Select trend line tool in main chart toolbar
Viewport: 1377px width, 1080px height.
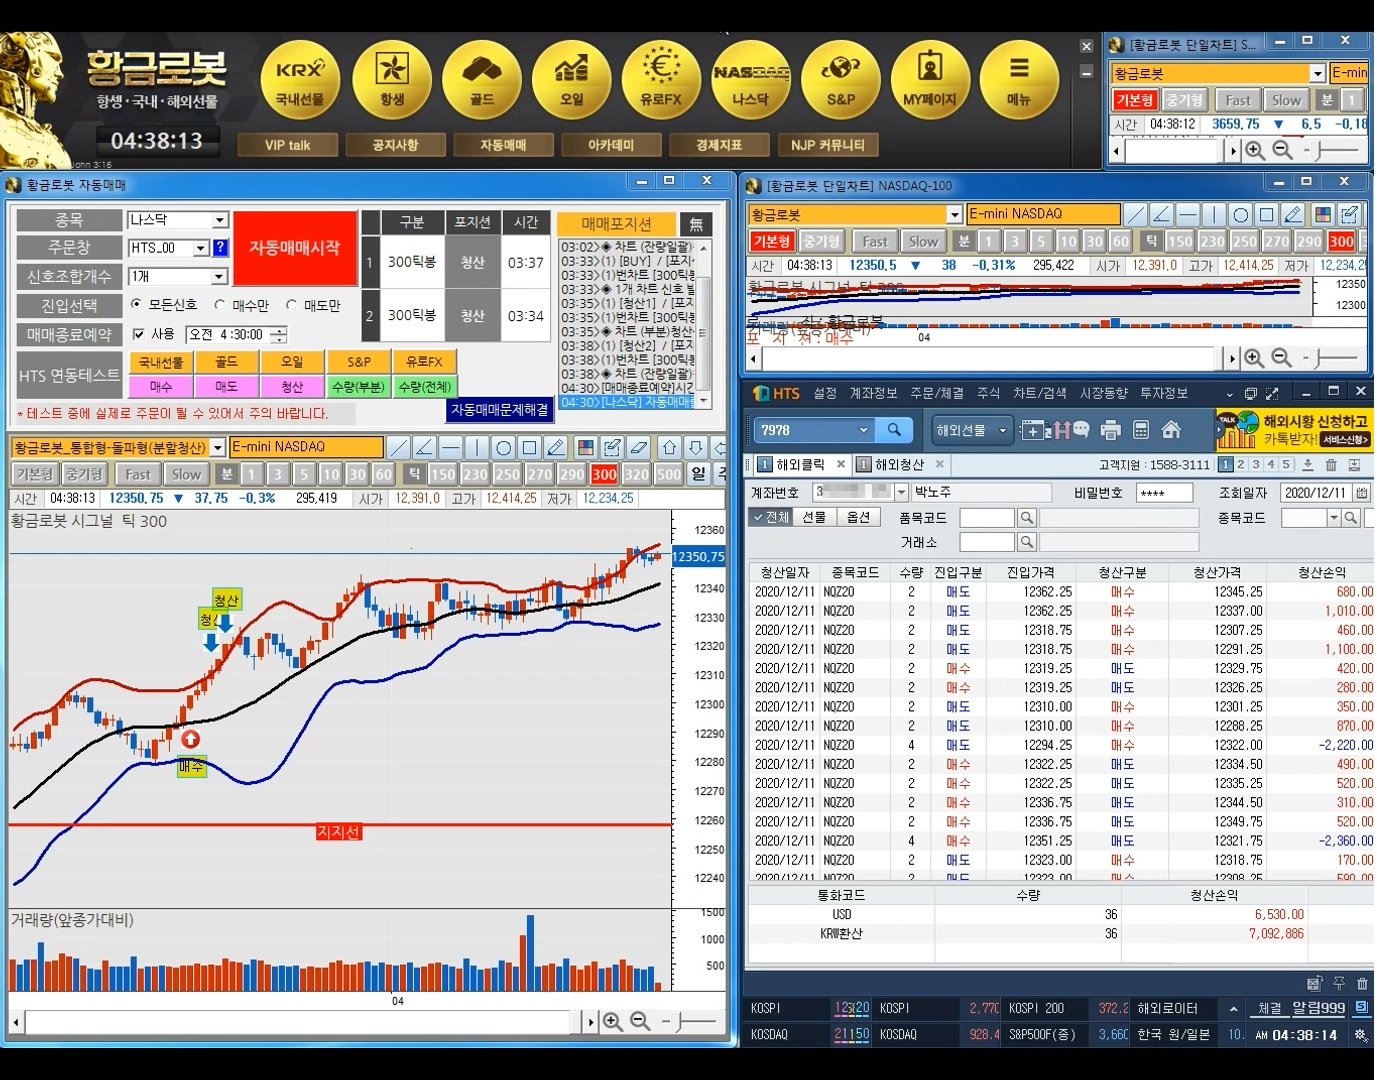[398, 447]
